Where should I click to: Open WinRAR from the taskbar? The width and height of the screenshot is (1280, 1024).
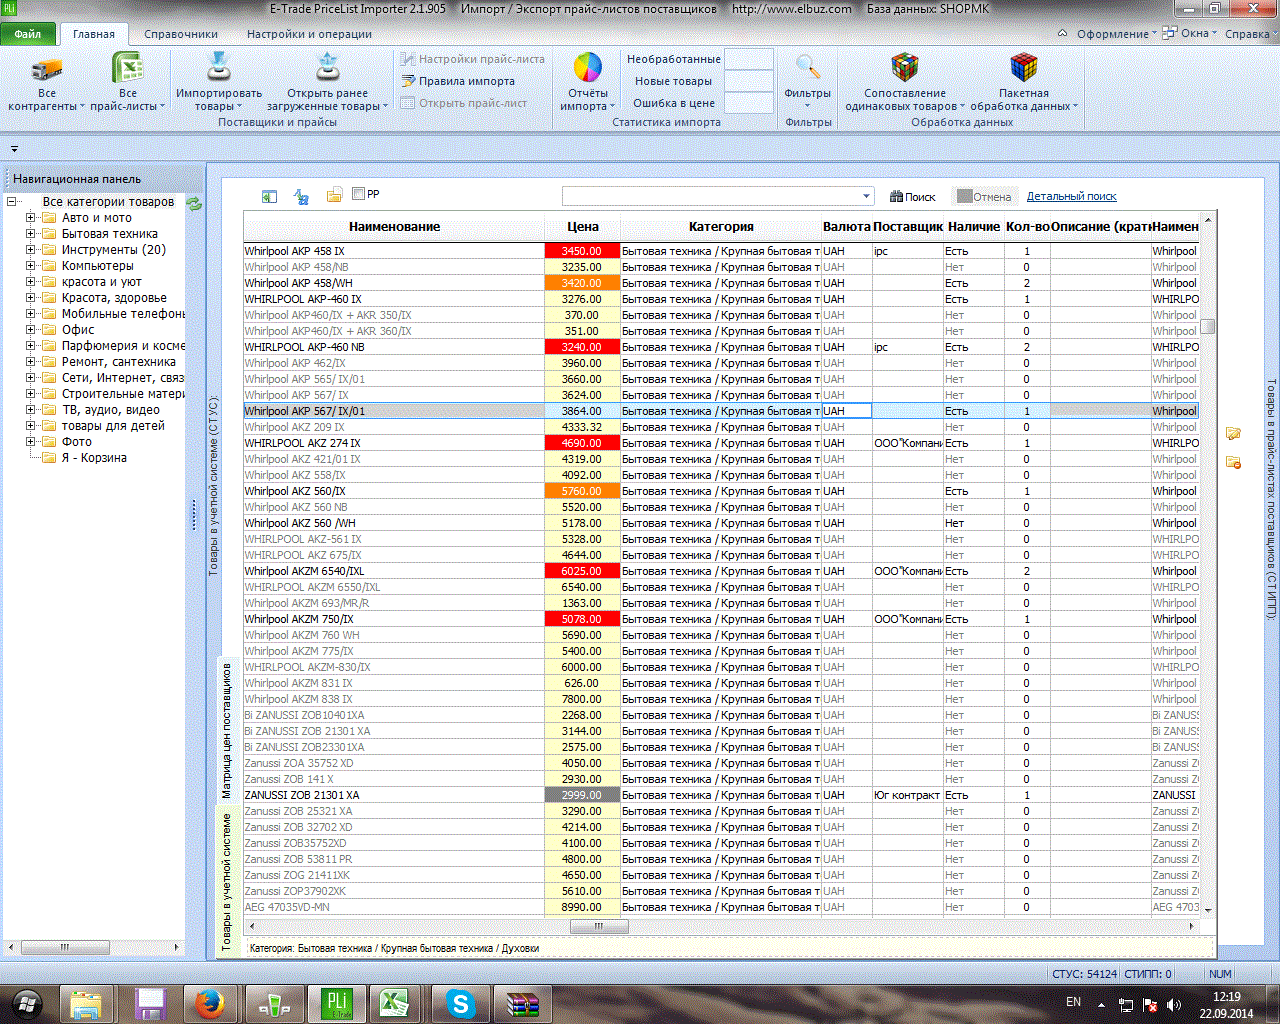(522, 1003)
